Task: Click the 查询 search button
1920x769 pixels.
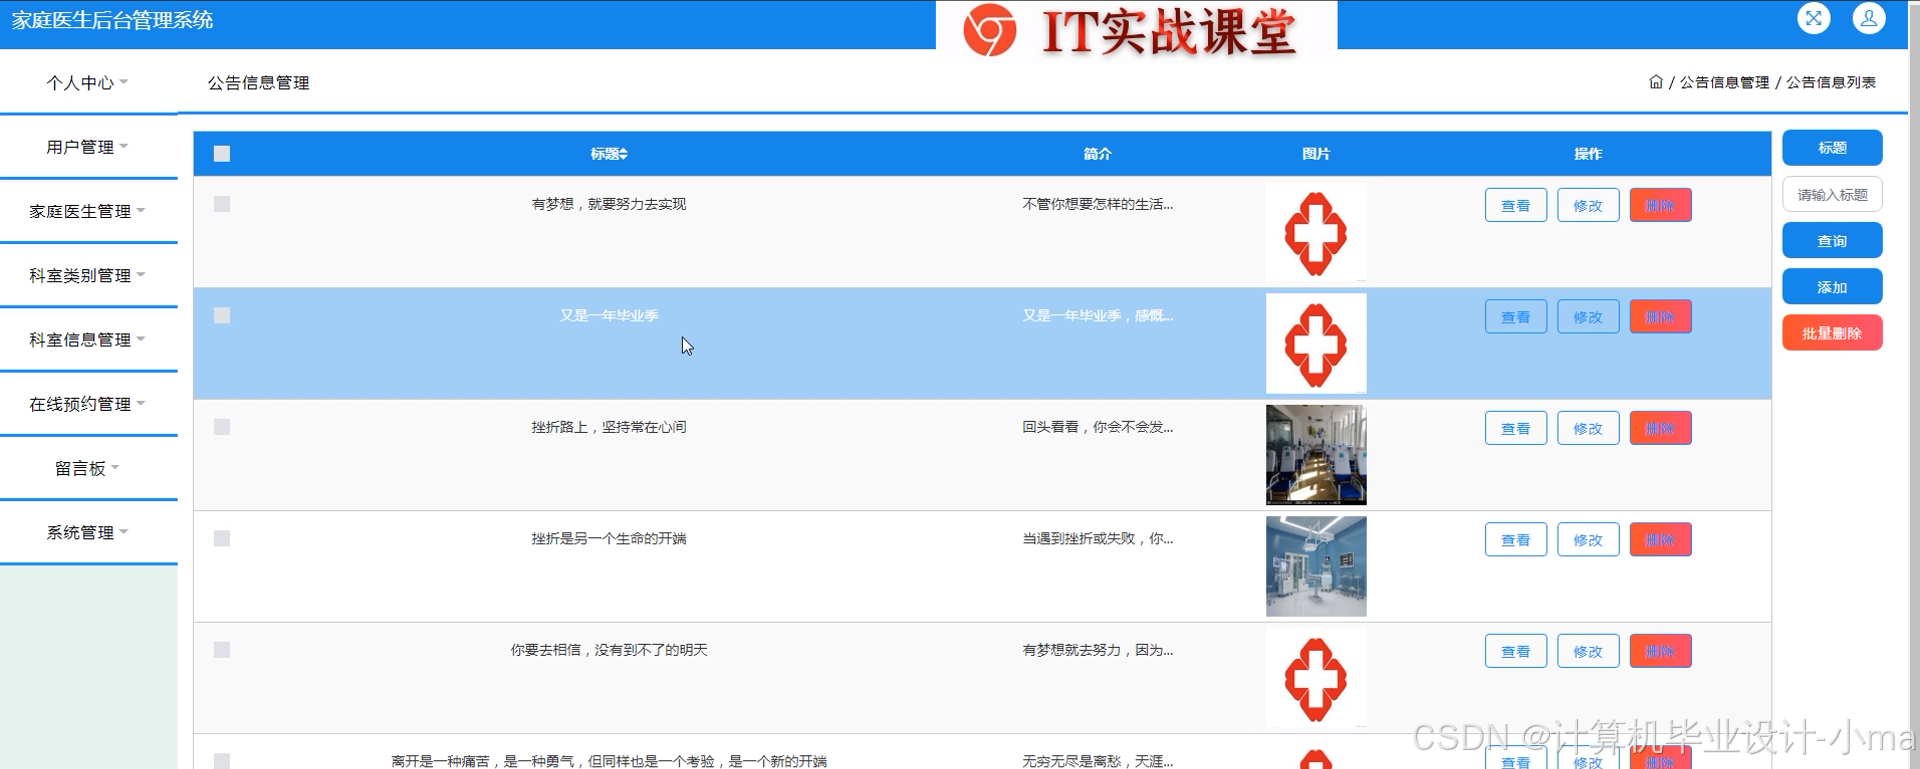Action: point(1832,241)
